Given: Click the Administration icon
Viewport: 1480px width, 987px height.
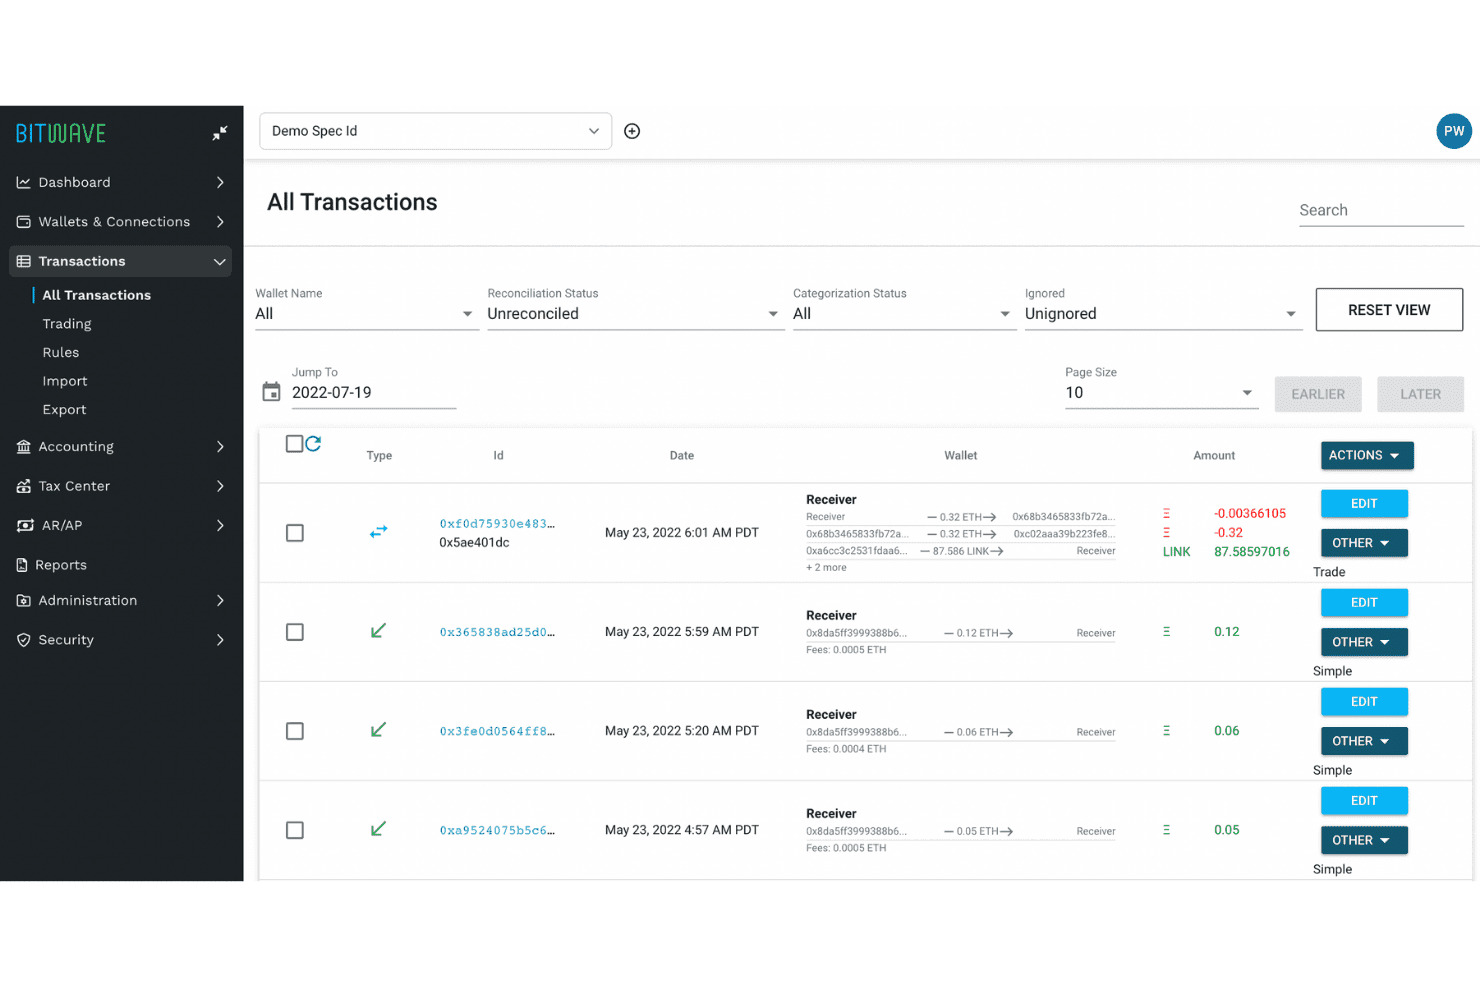Looking at the screenshot, I should click(23, 601).
